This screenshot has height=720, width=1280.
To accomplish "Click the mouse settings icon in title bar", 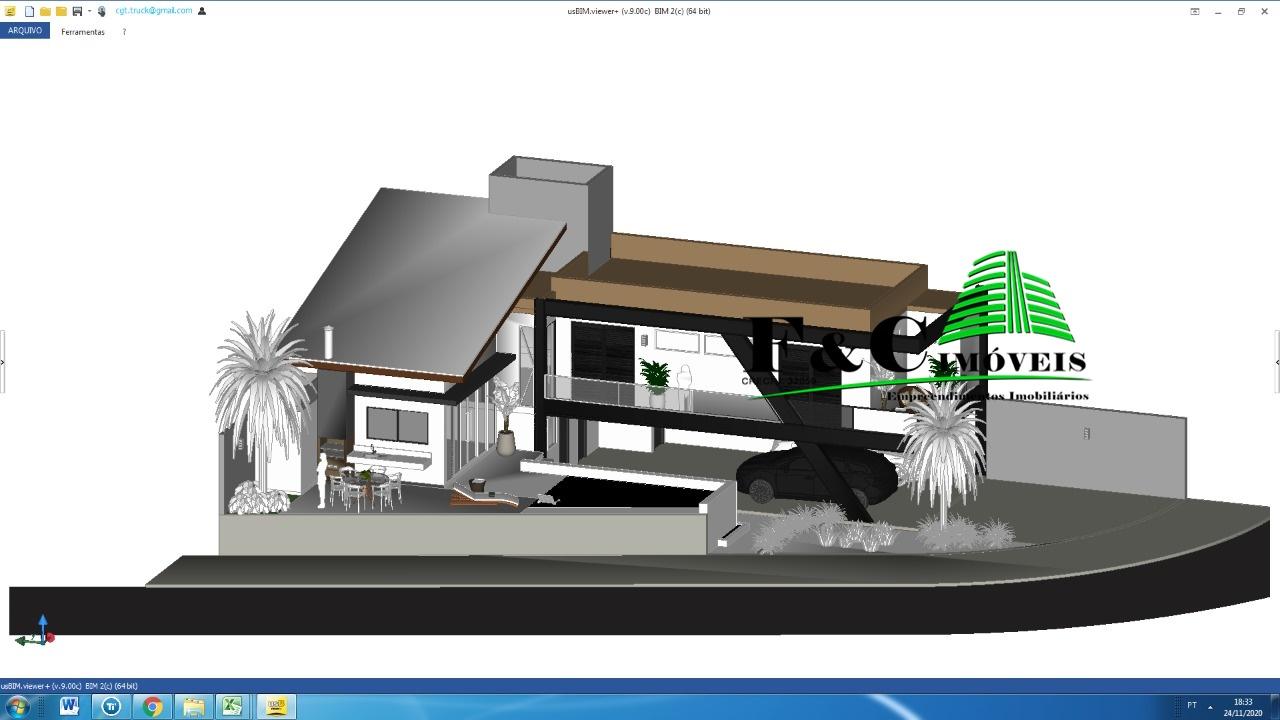I will pos(101,11).
